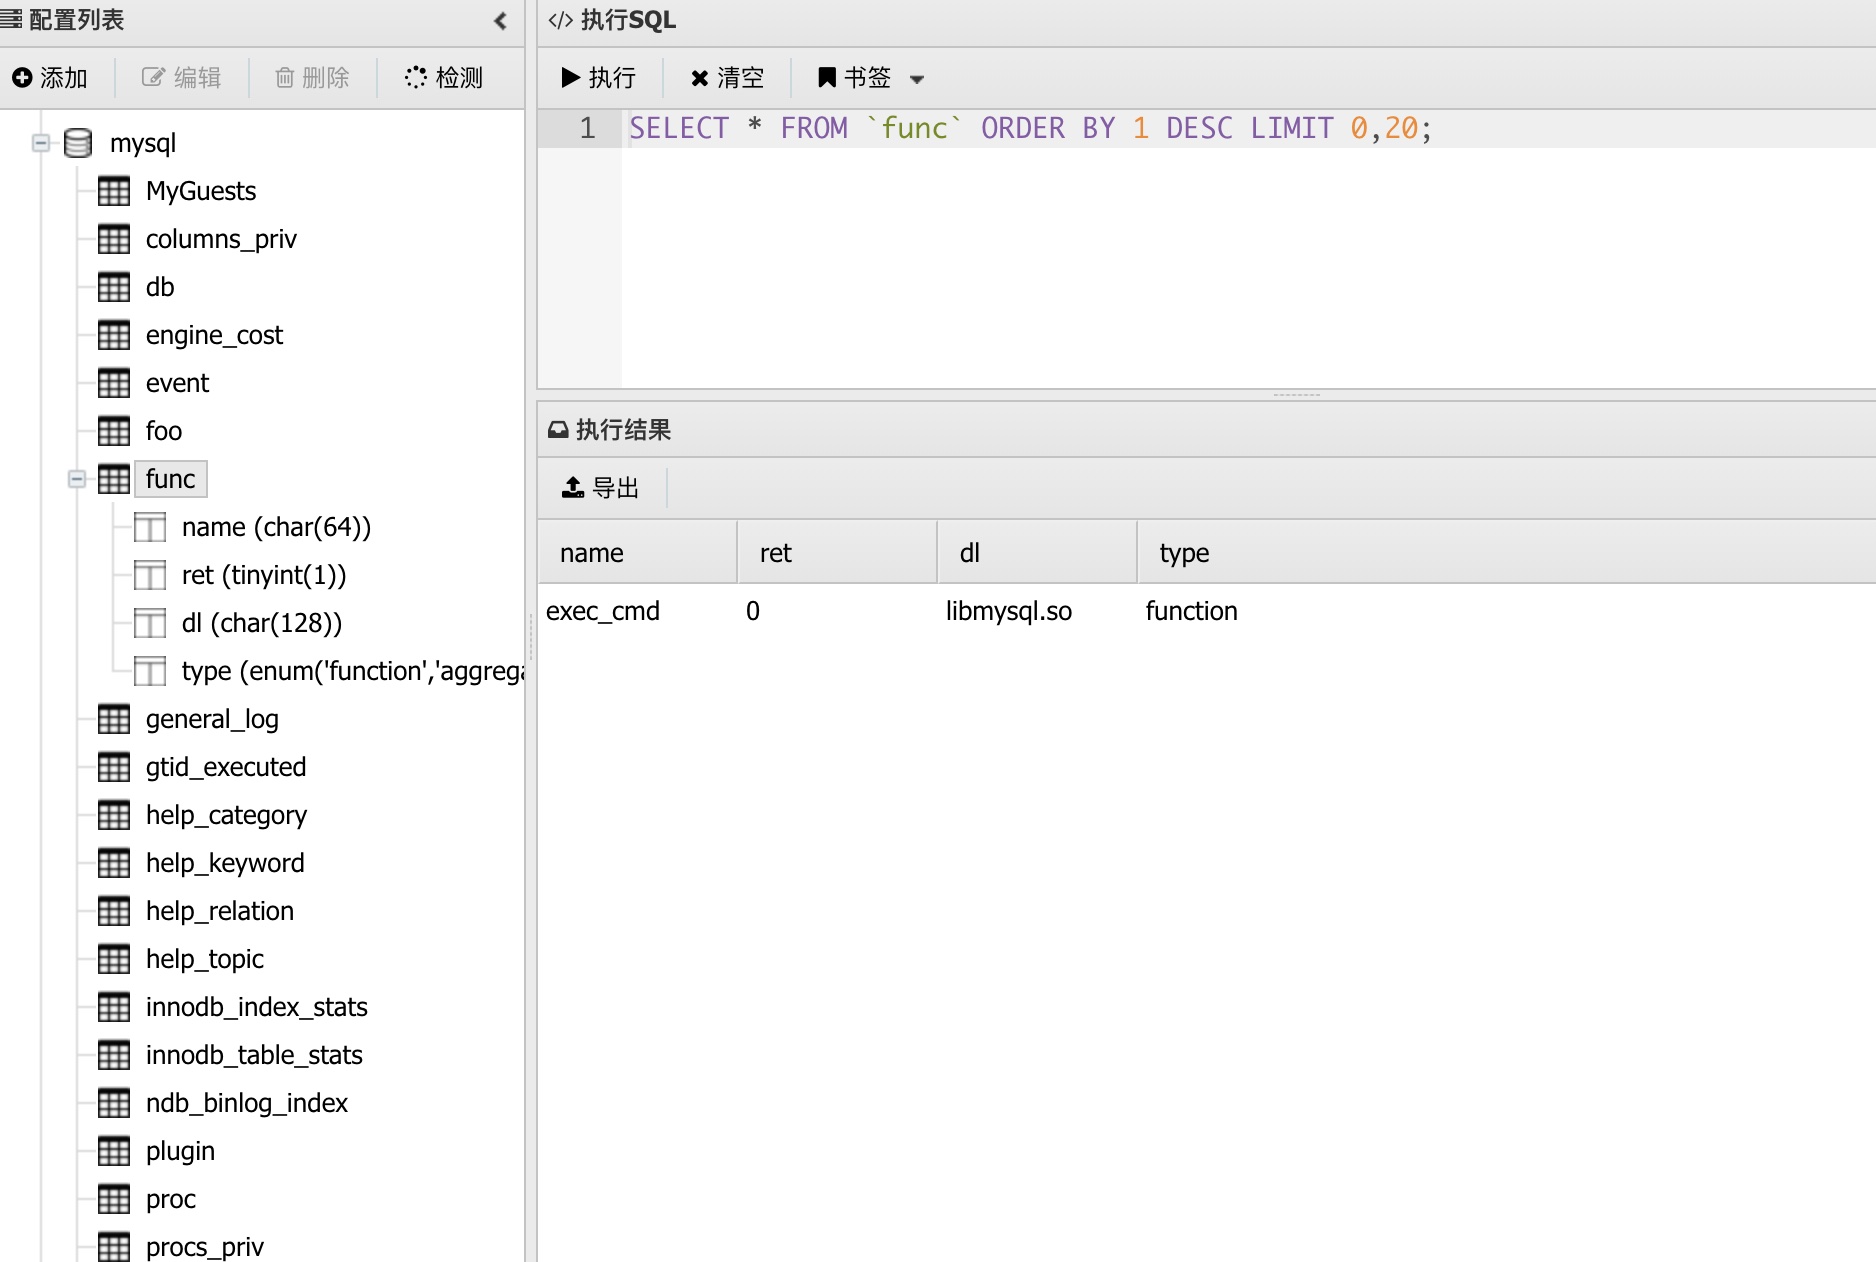
Task: Click the type column icon
Action: pos(150,671)
